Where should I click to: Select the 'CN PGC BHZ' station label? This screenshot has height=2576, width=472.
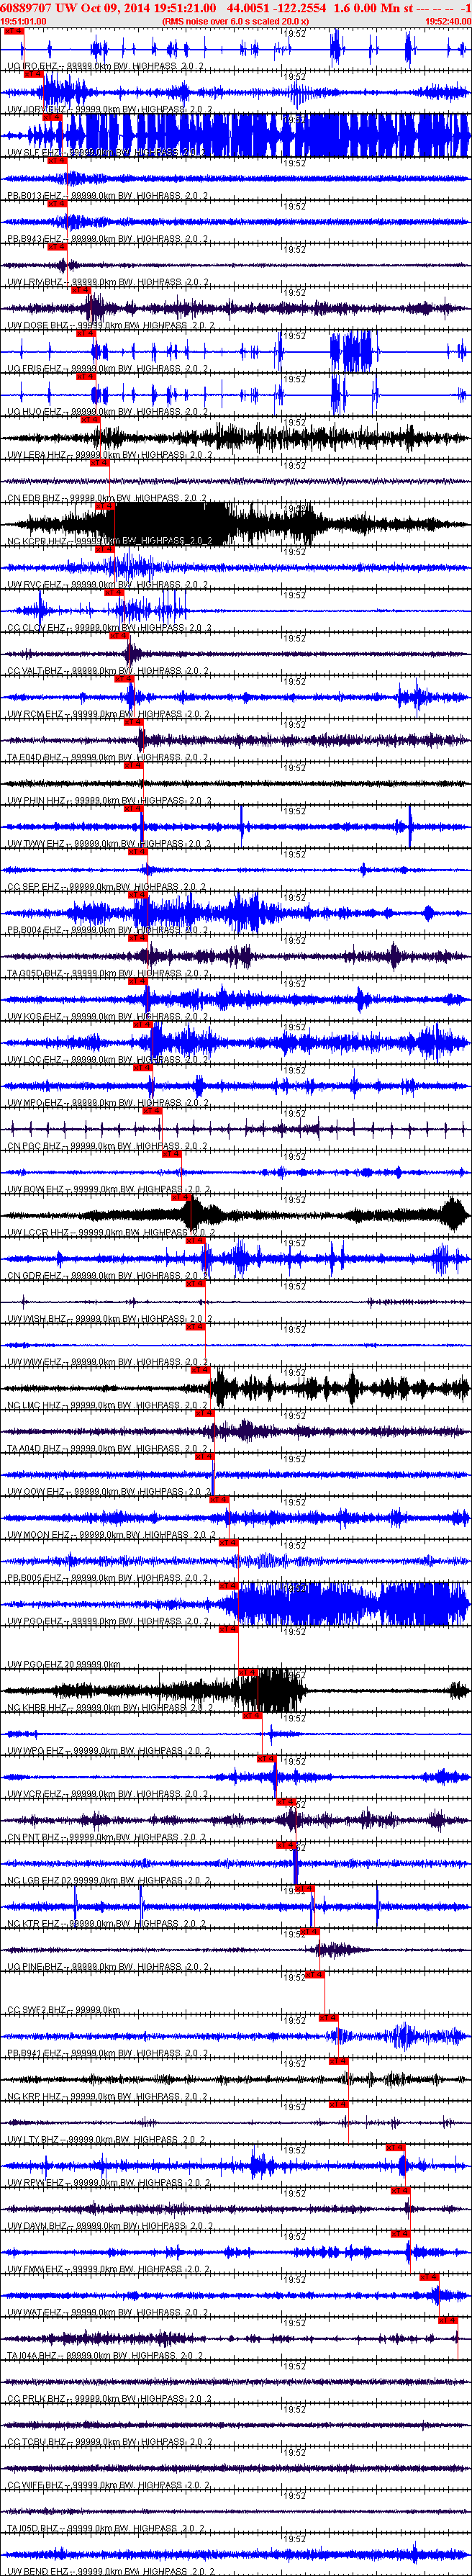pos(35,1145)
